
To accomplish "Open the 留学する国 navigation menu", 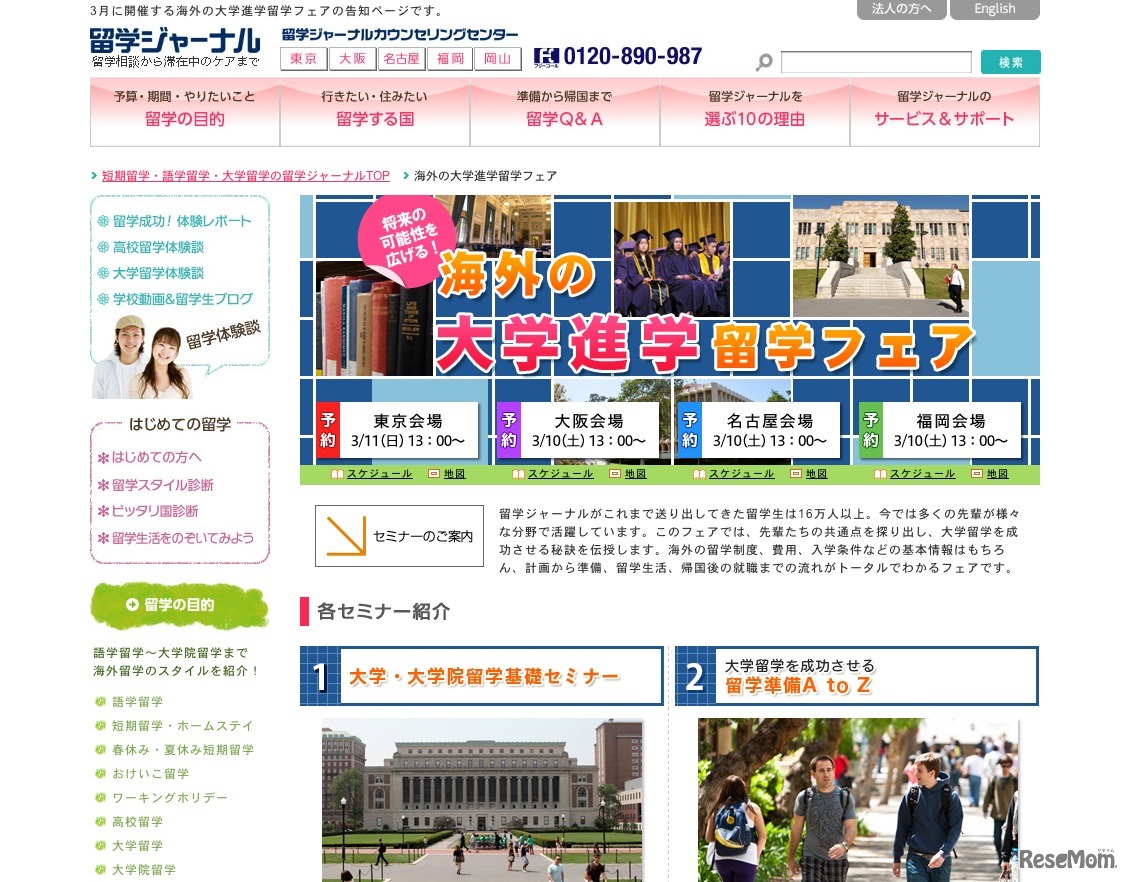I will 375,112.
